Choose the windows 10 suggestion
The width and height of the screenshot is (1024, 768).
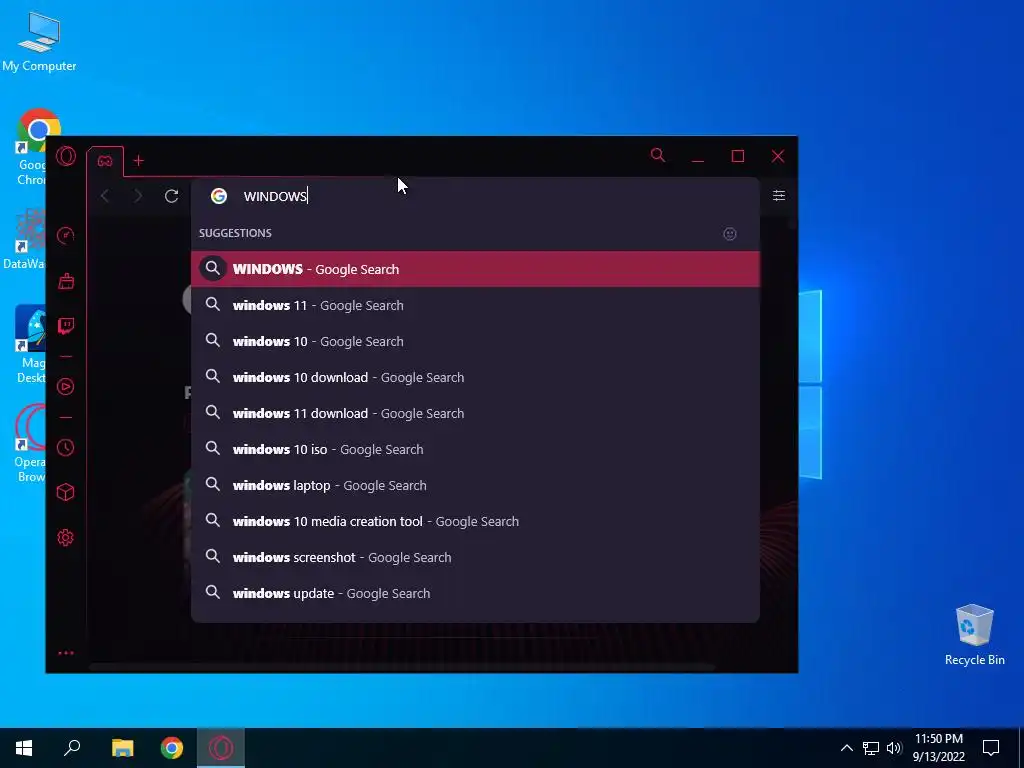click(x=475, y=341)
